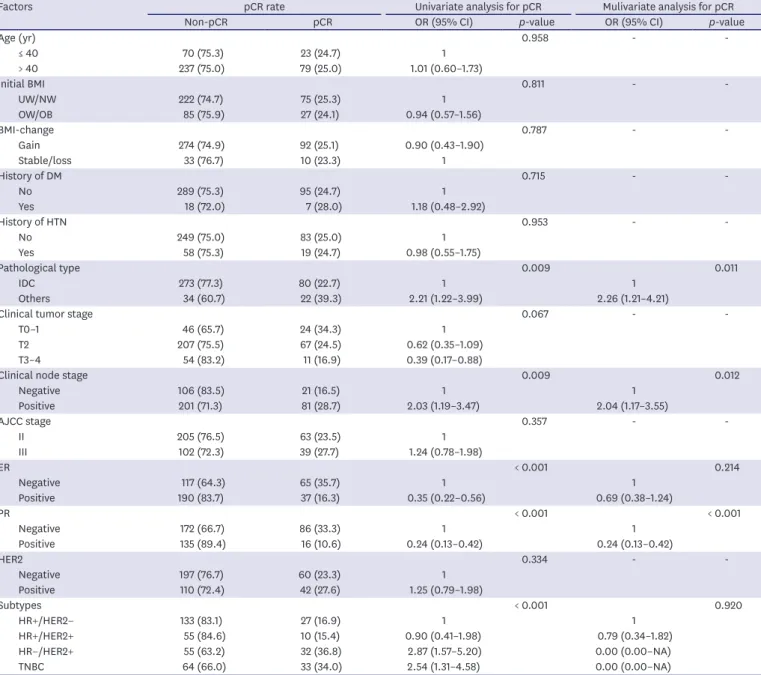Select the "TNBC" subtype label

point(31,667)
